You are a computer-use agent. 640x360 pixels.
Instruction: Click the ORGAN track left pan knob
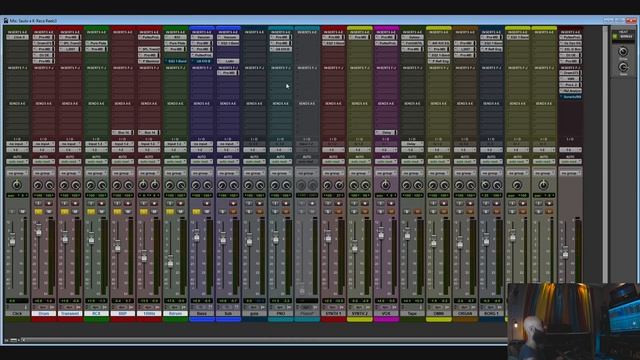(x=459, y=185)
